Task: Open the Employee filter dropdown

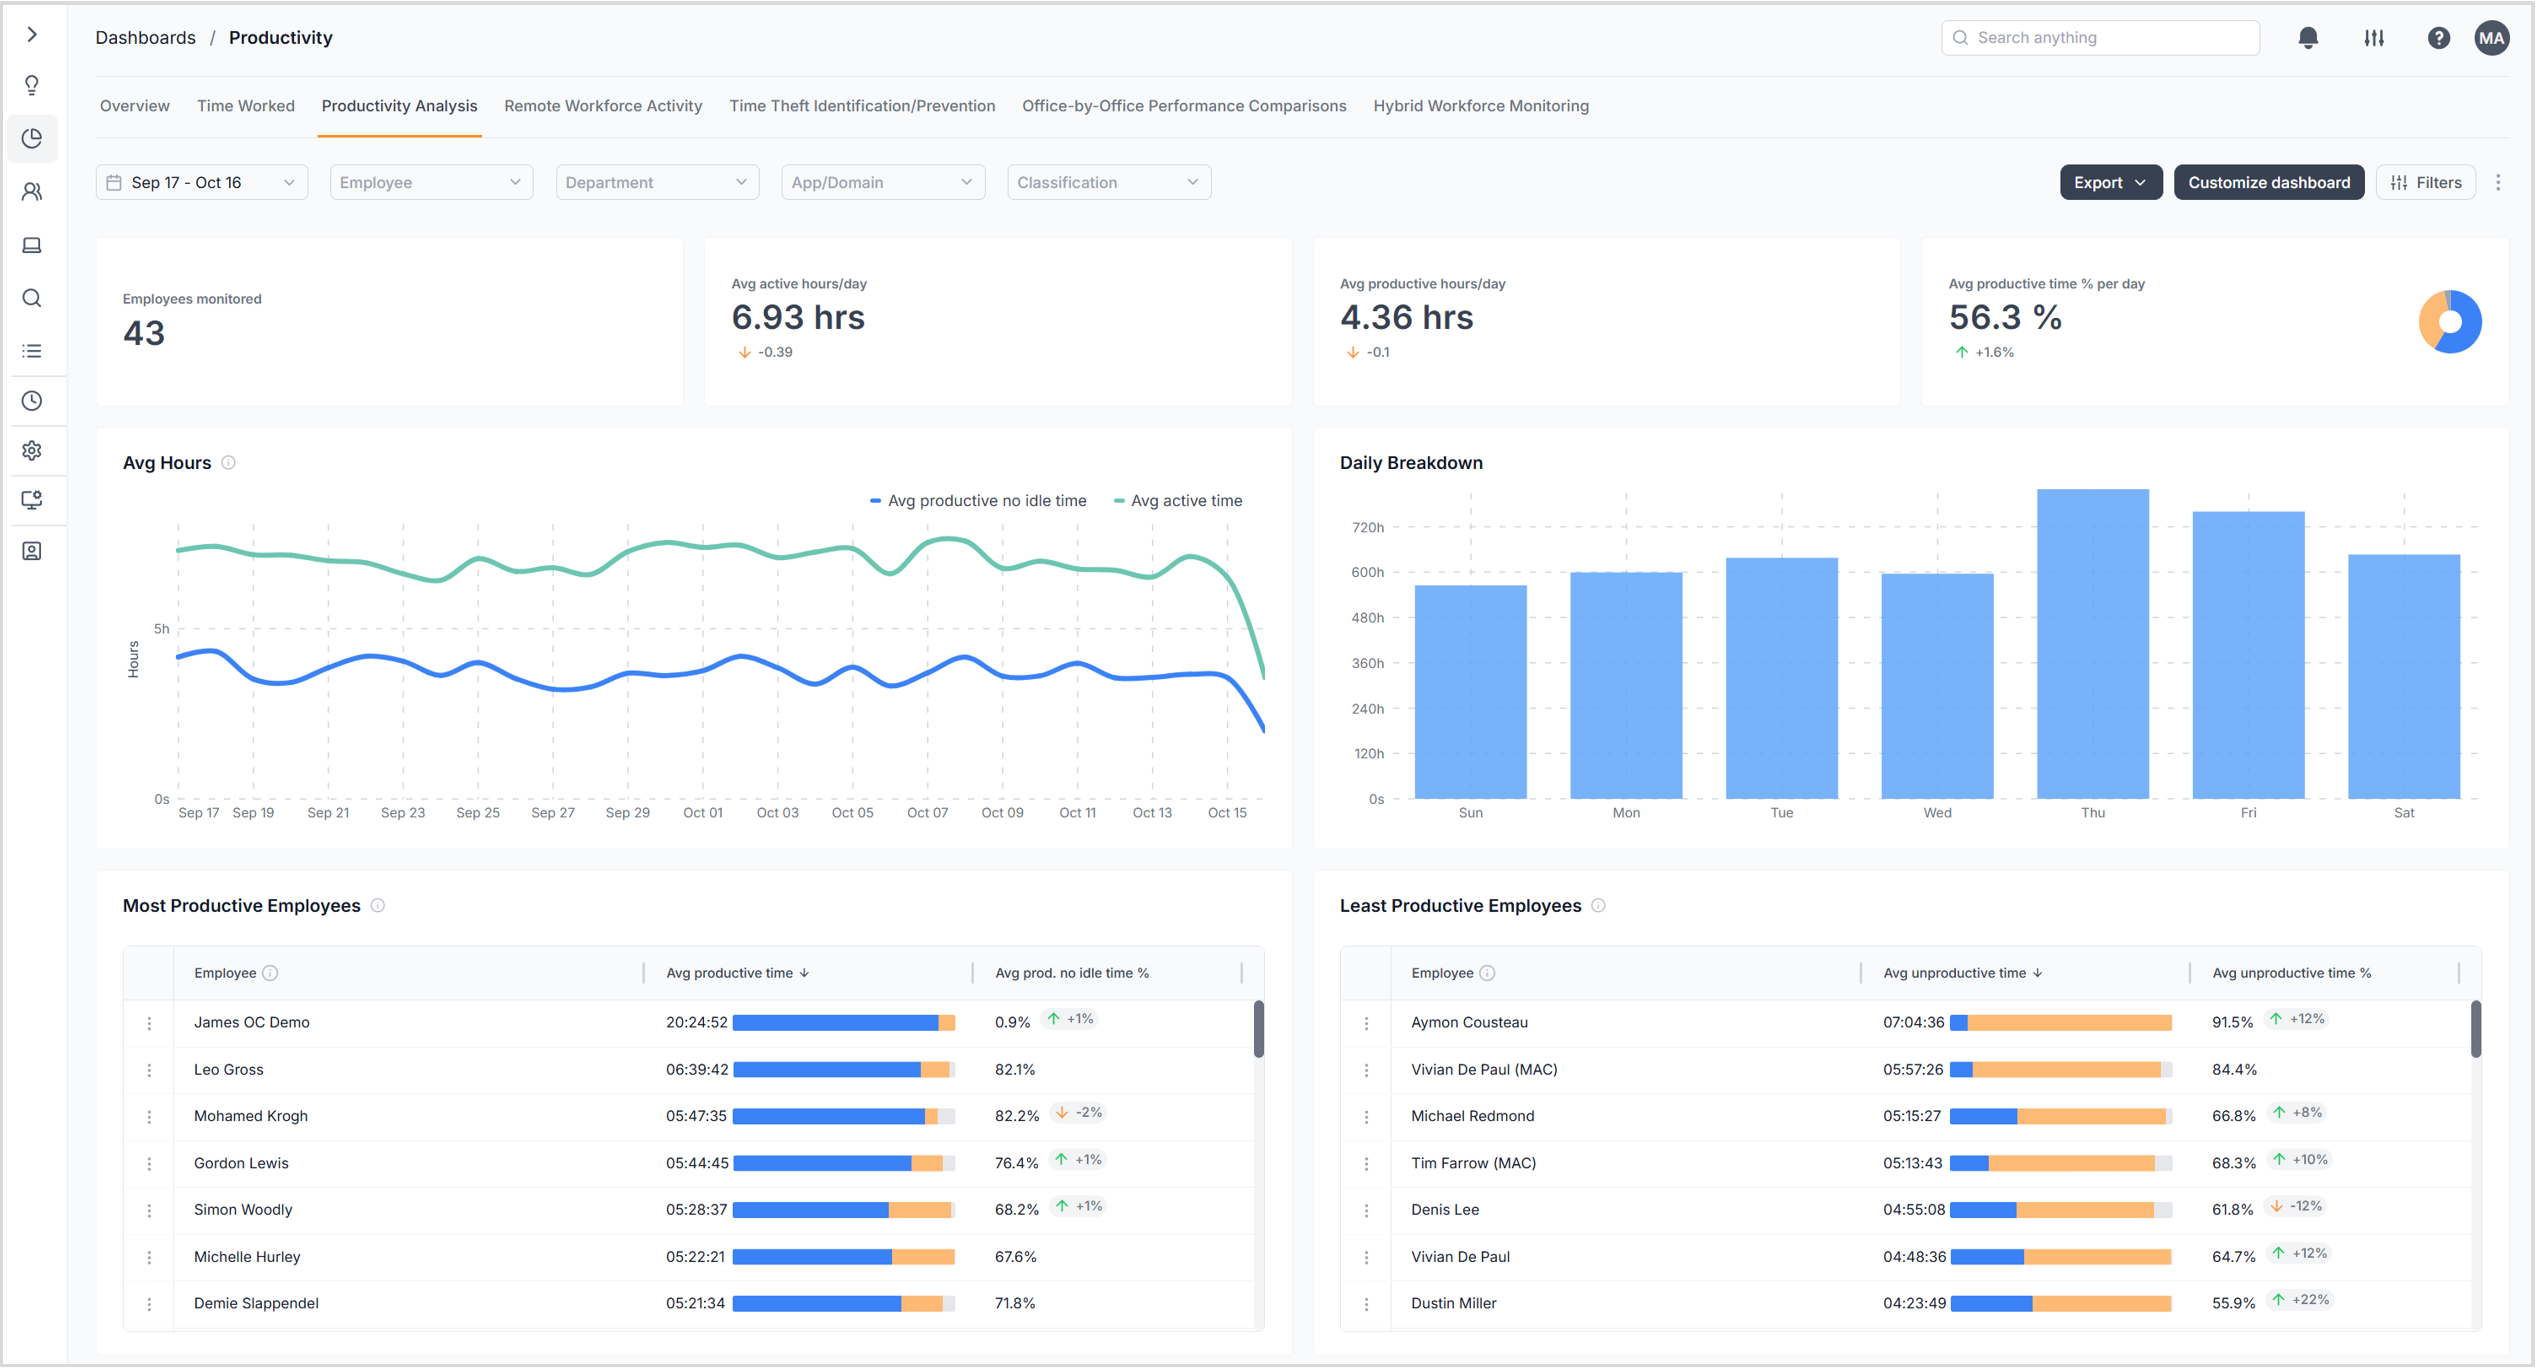Action: (x=431, y=183)
